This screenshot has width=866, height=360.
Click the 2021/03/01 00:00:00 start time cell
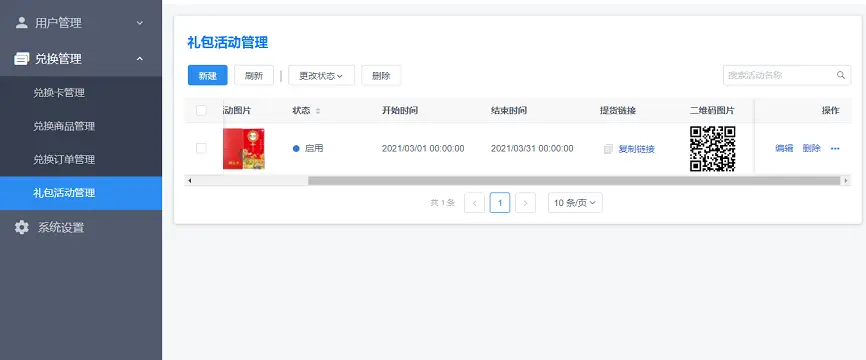tap(423, 149)
